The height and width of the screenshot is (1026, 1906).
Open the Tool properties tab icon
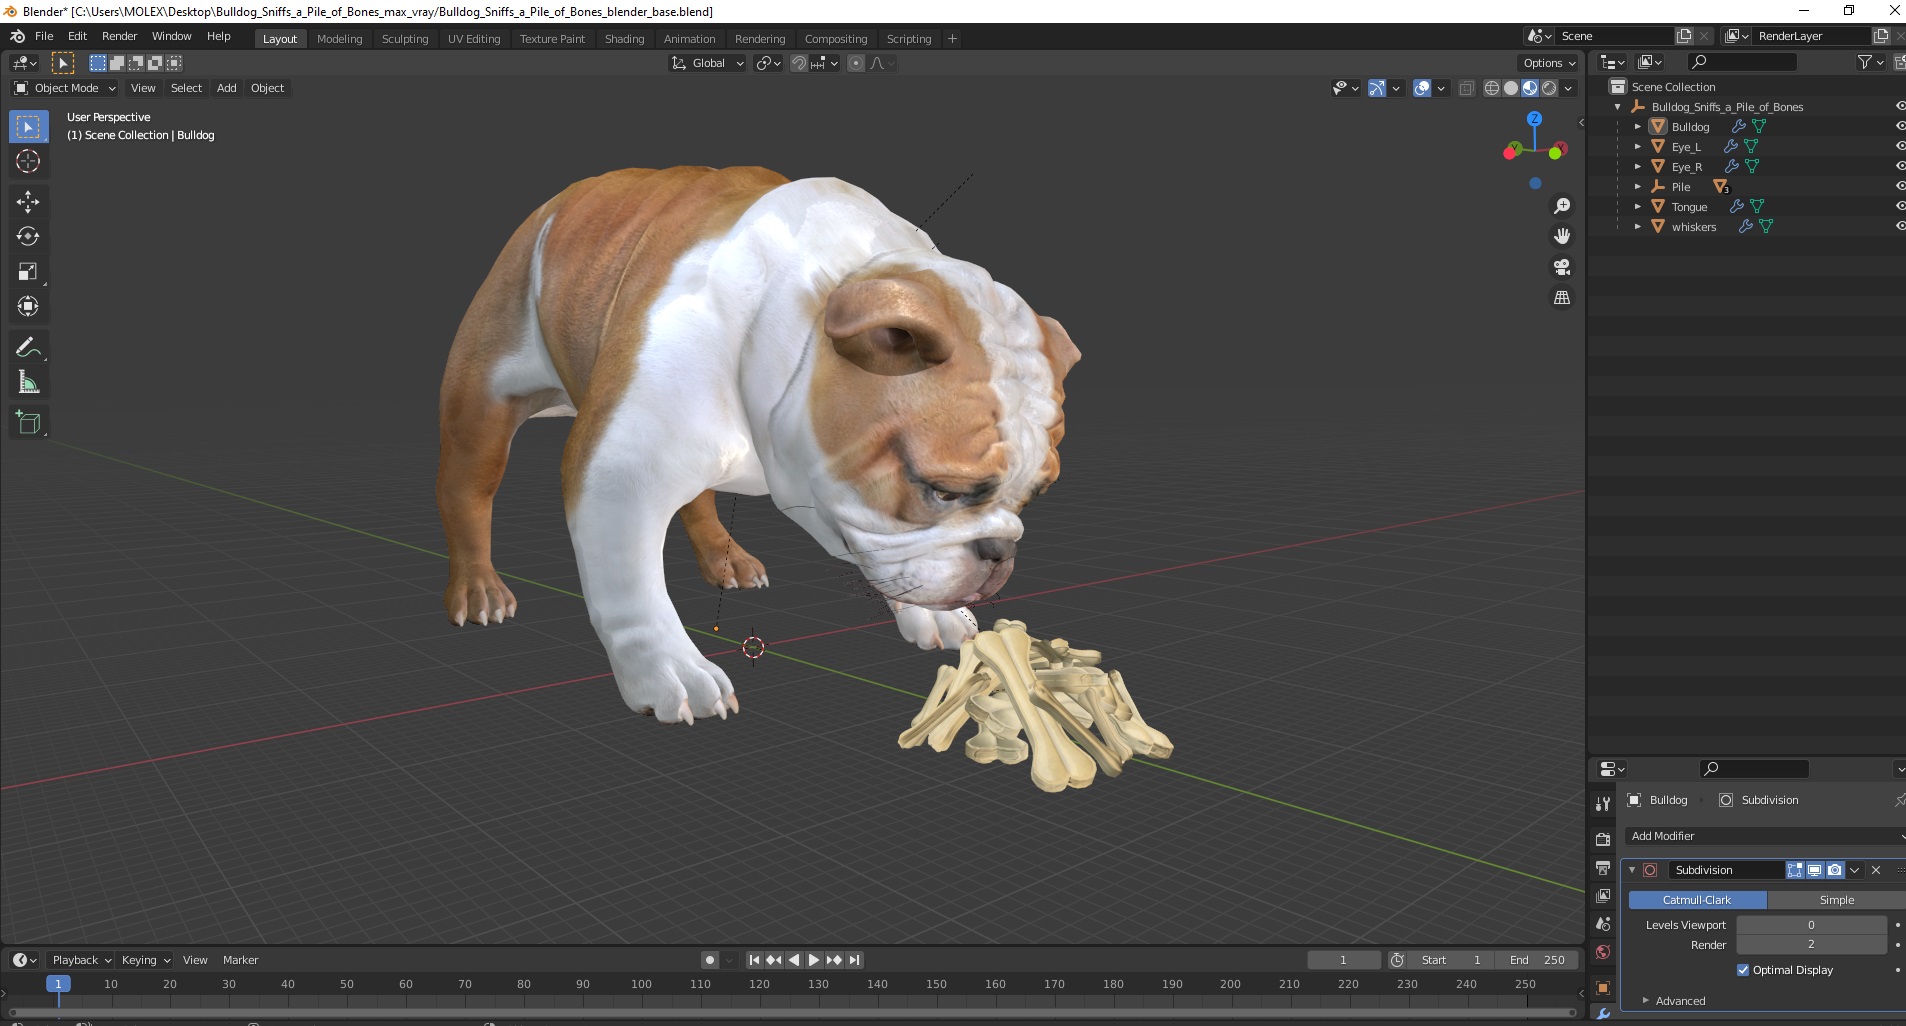pos(1603,804)
